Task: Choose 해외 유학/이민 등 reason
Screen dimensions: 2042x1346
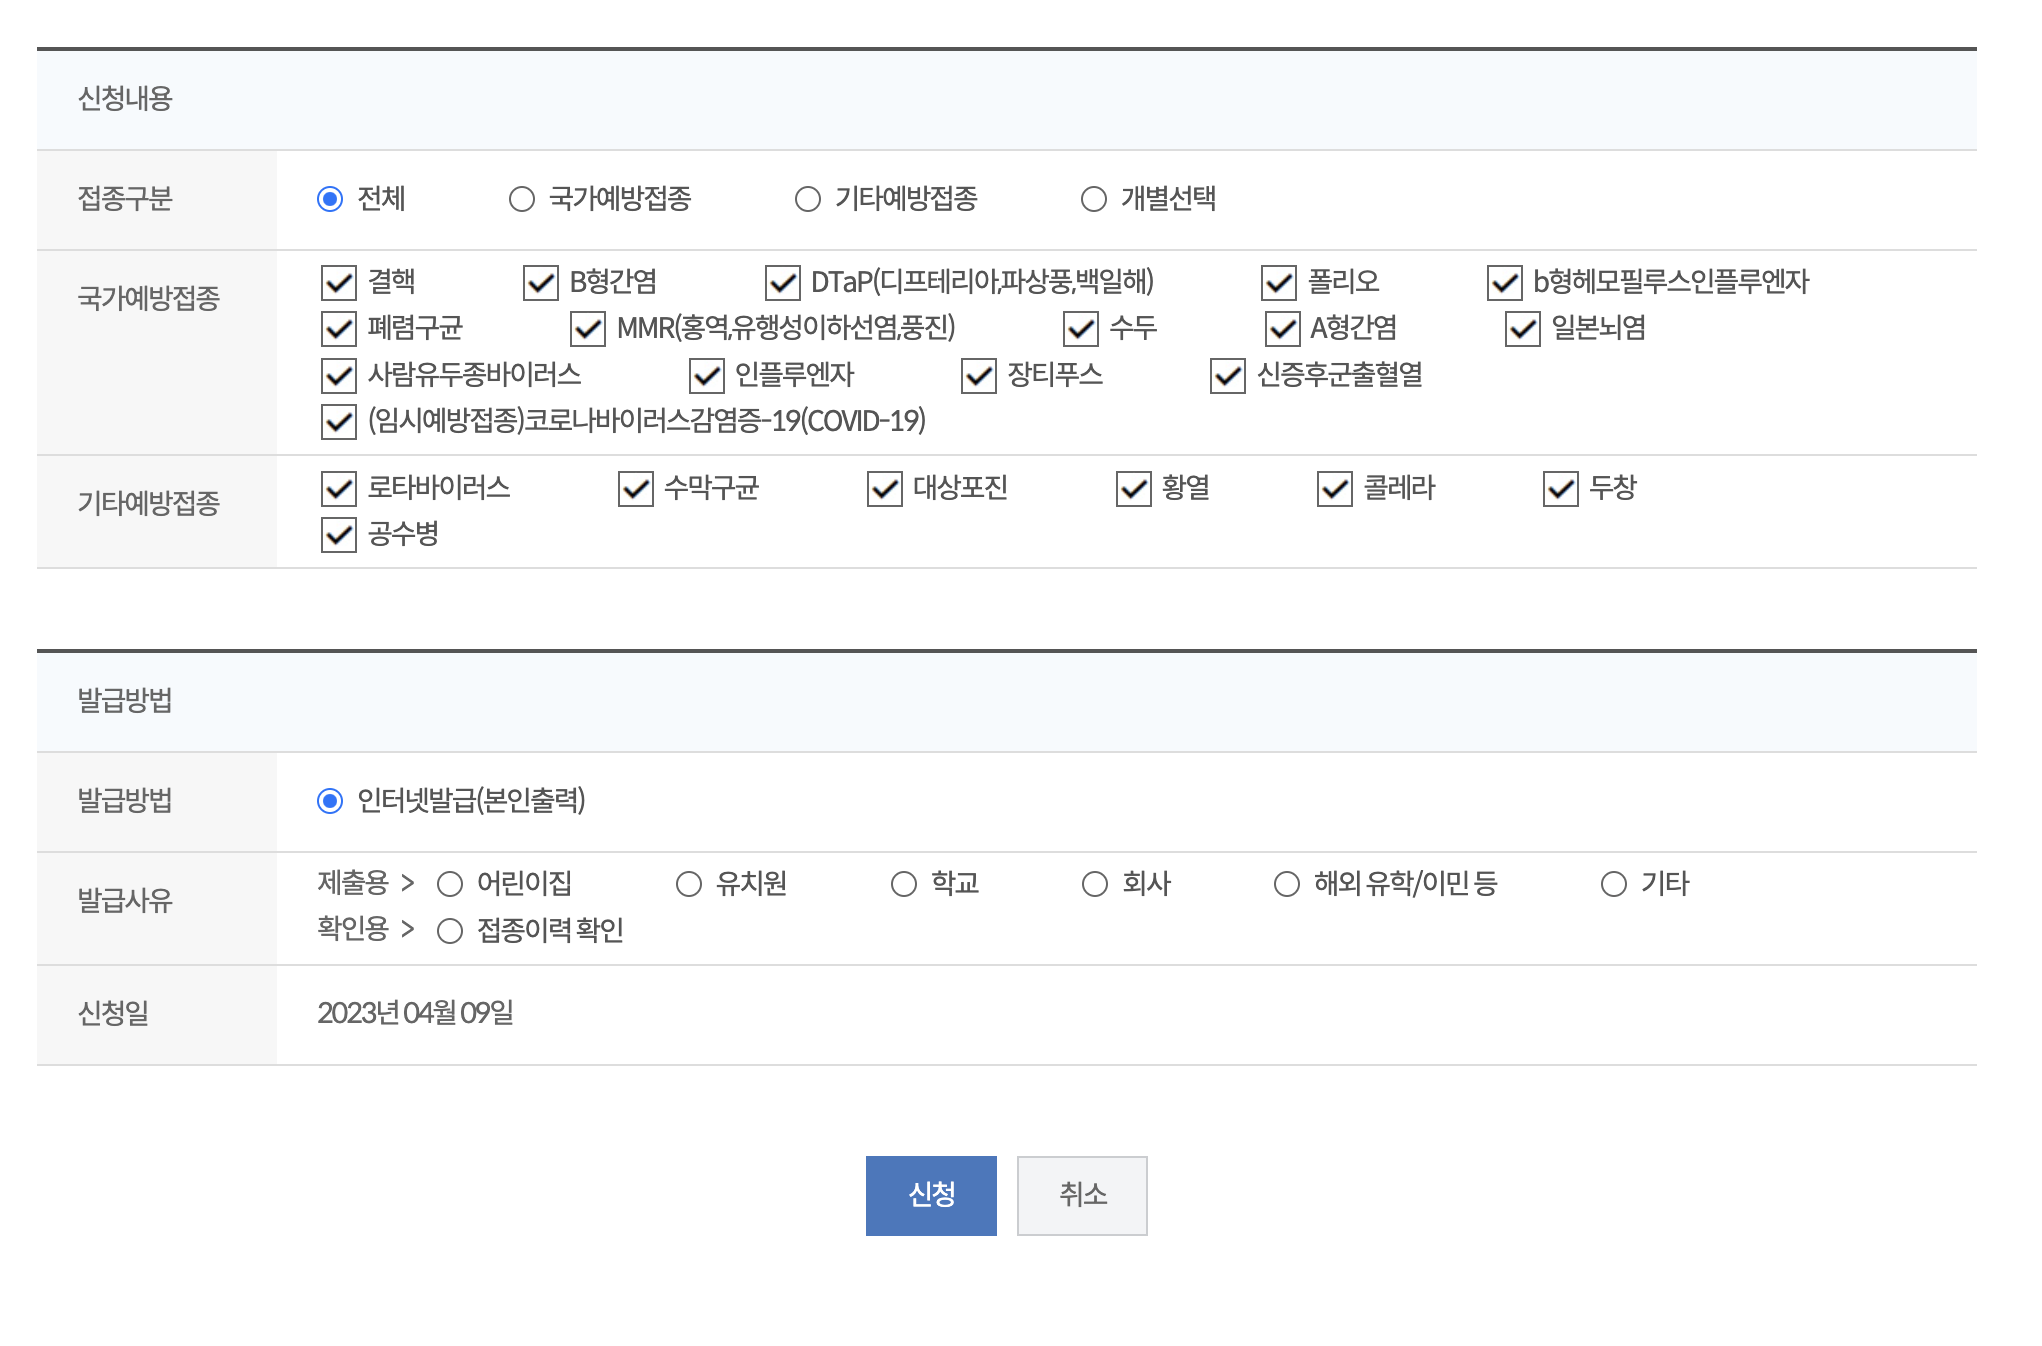Action: pos(1287,884)
